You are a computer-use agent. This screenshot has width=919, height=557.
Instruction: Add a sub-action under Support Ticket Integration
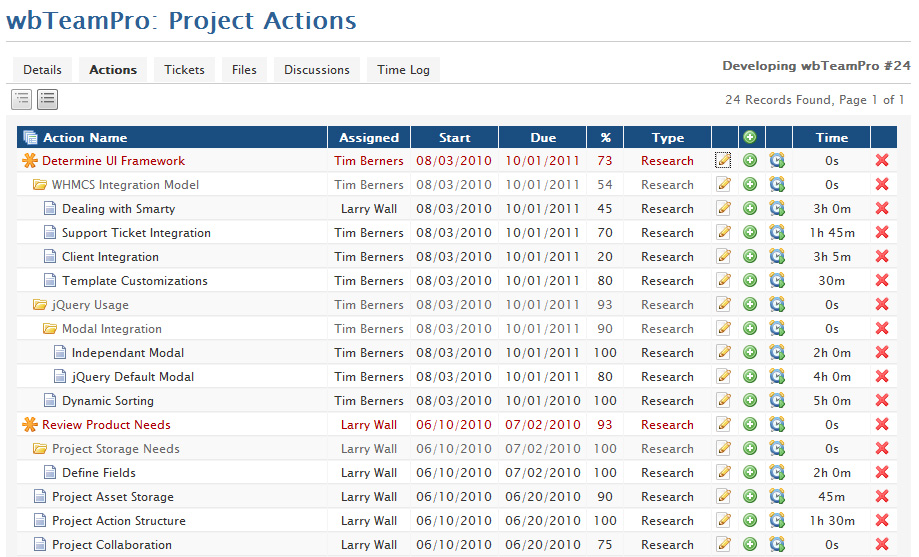coord(750,233)
